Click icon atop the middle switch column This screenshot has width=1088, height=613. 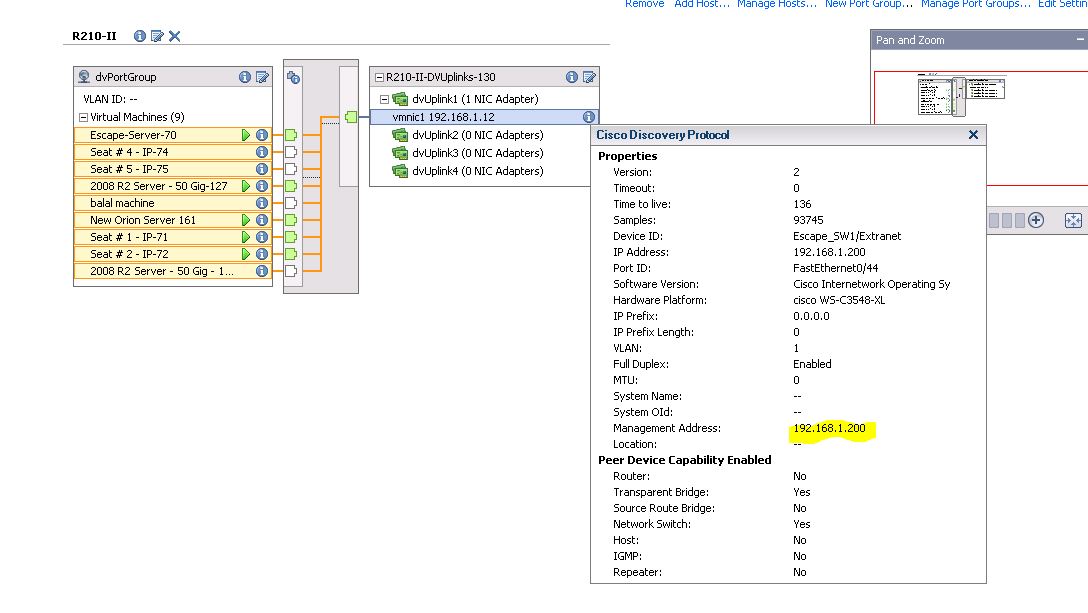(x=294, y=77)
